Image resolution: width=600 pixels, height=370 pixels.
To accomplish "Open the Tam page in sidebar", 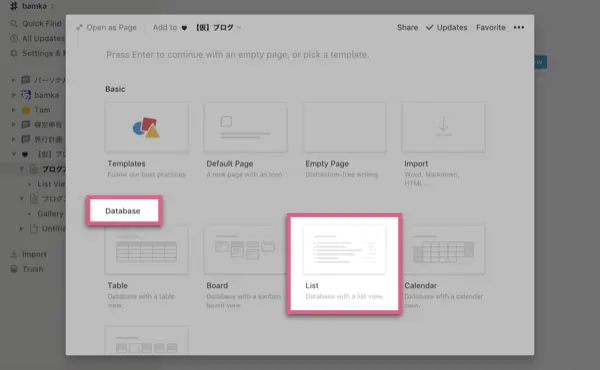I will pos(42,110).
